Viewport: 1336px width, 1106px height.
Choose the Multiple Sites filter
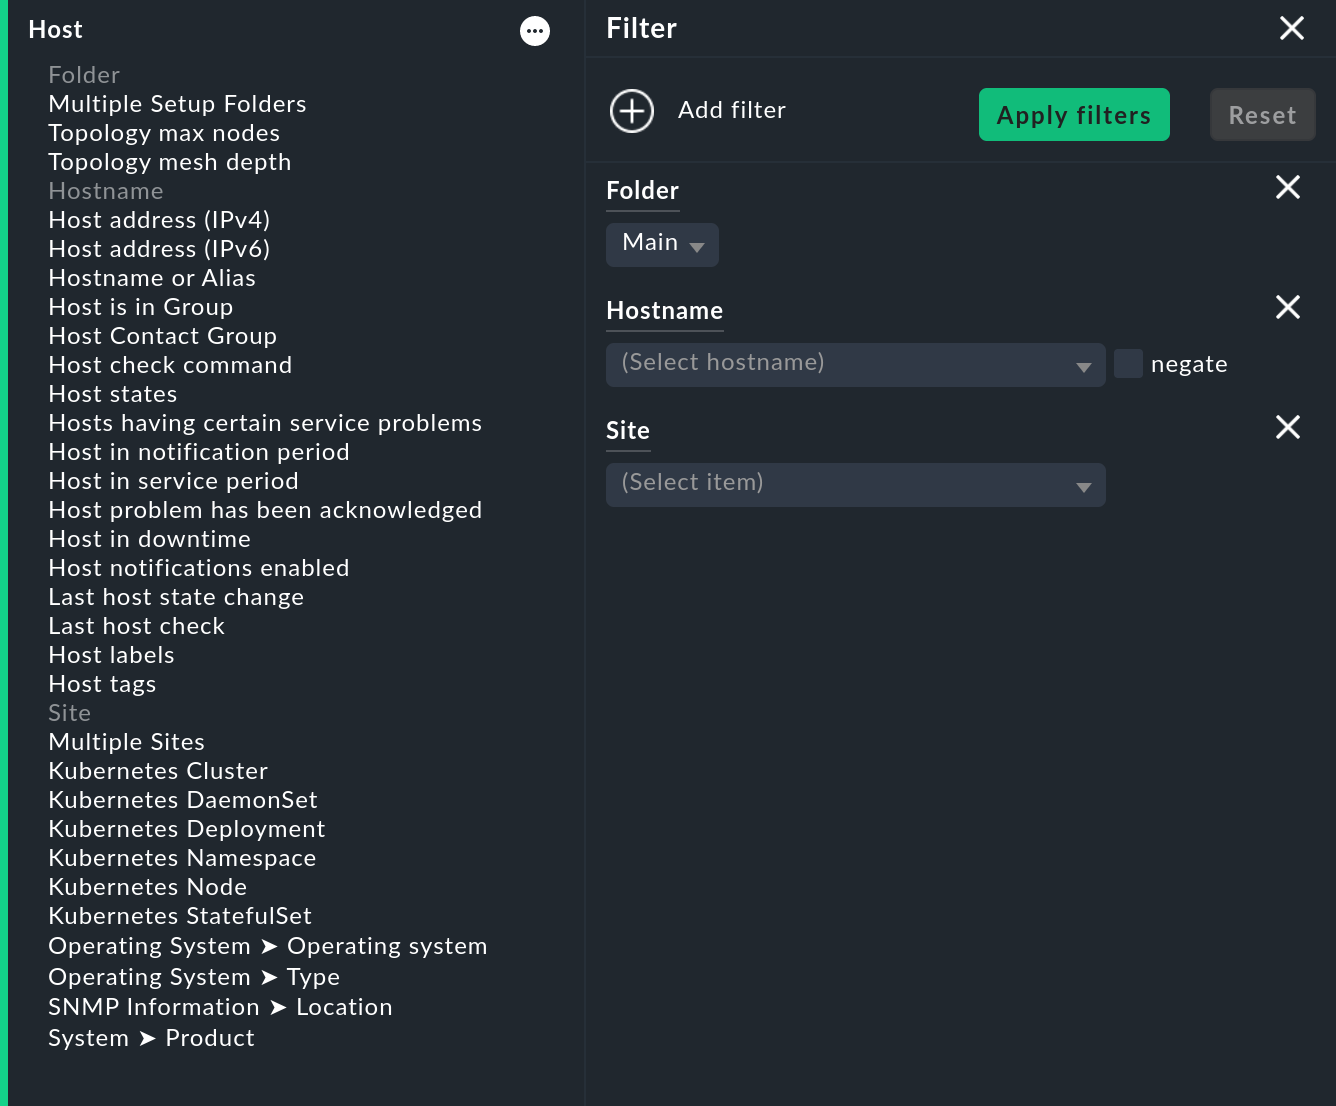coord(127,742)
